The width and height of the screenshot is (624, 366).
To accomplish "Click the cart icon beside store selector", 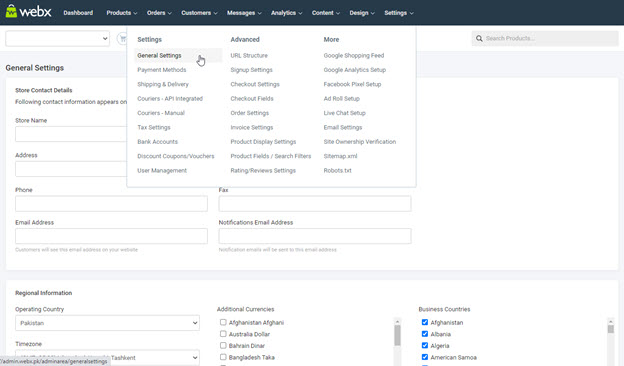I will pos(122,39).
